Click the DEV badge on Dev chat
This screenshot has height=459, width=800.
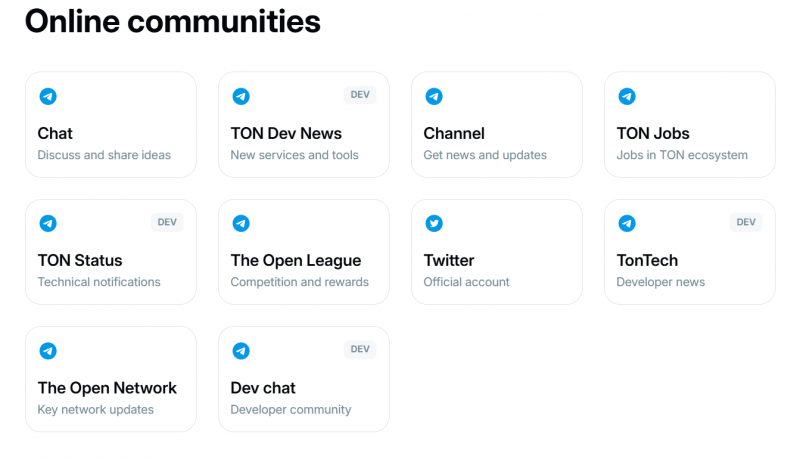point(360,349)
